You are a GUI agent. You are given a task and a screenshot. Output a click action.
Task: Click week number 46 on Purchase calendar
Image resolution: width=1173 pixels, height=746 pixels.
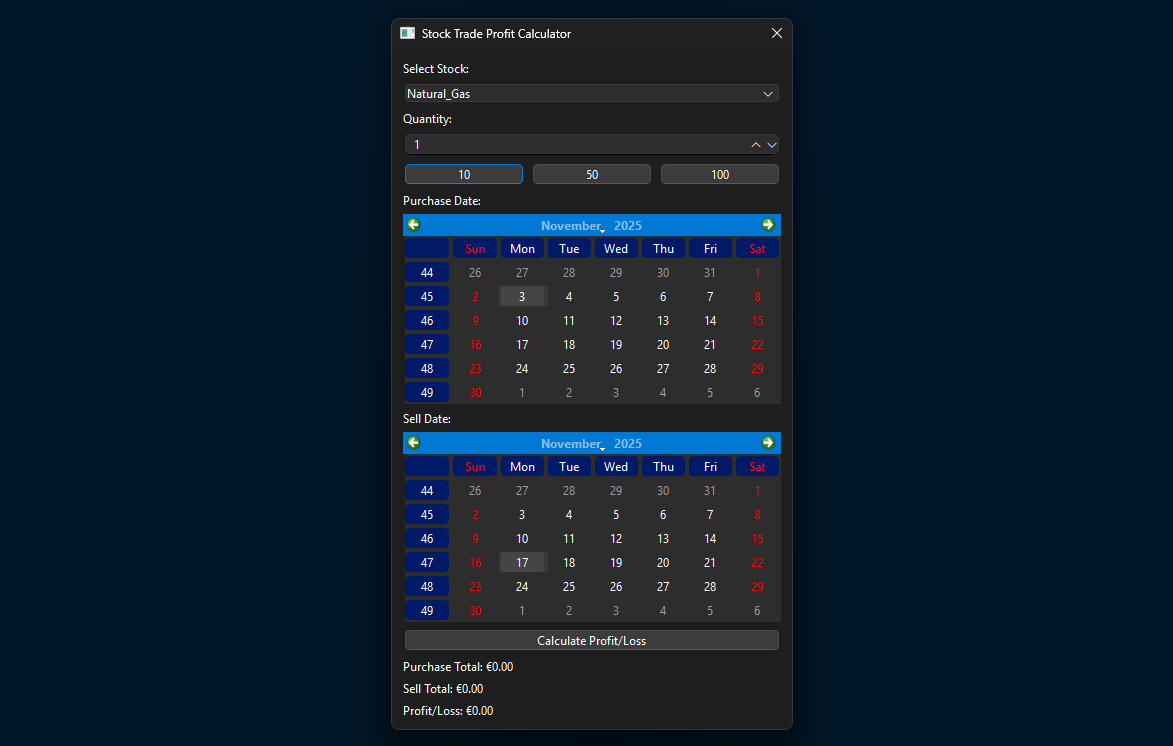pyautogui.click(x=427, y=320)
